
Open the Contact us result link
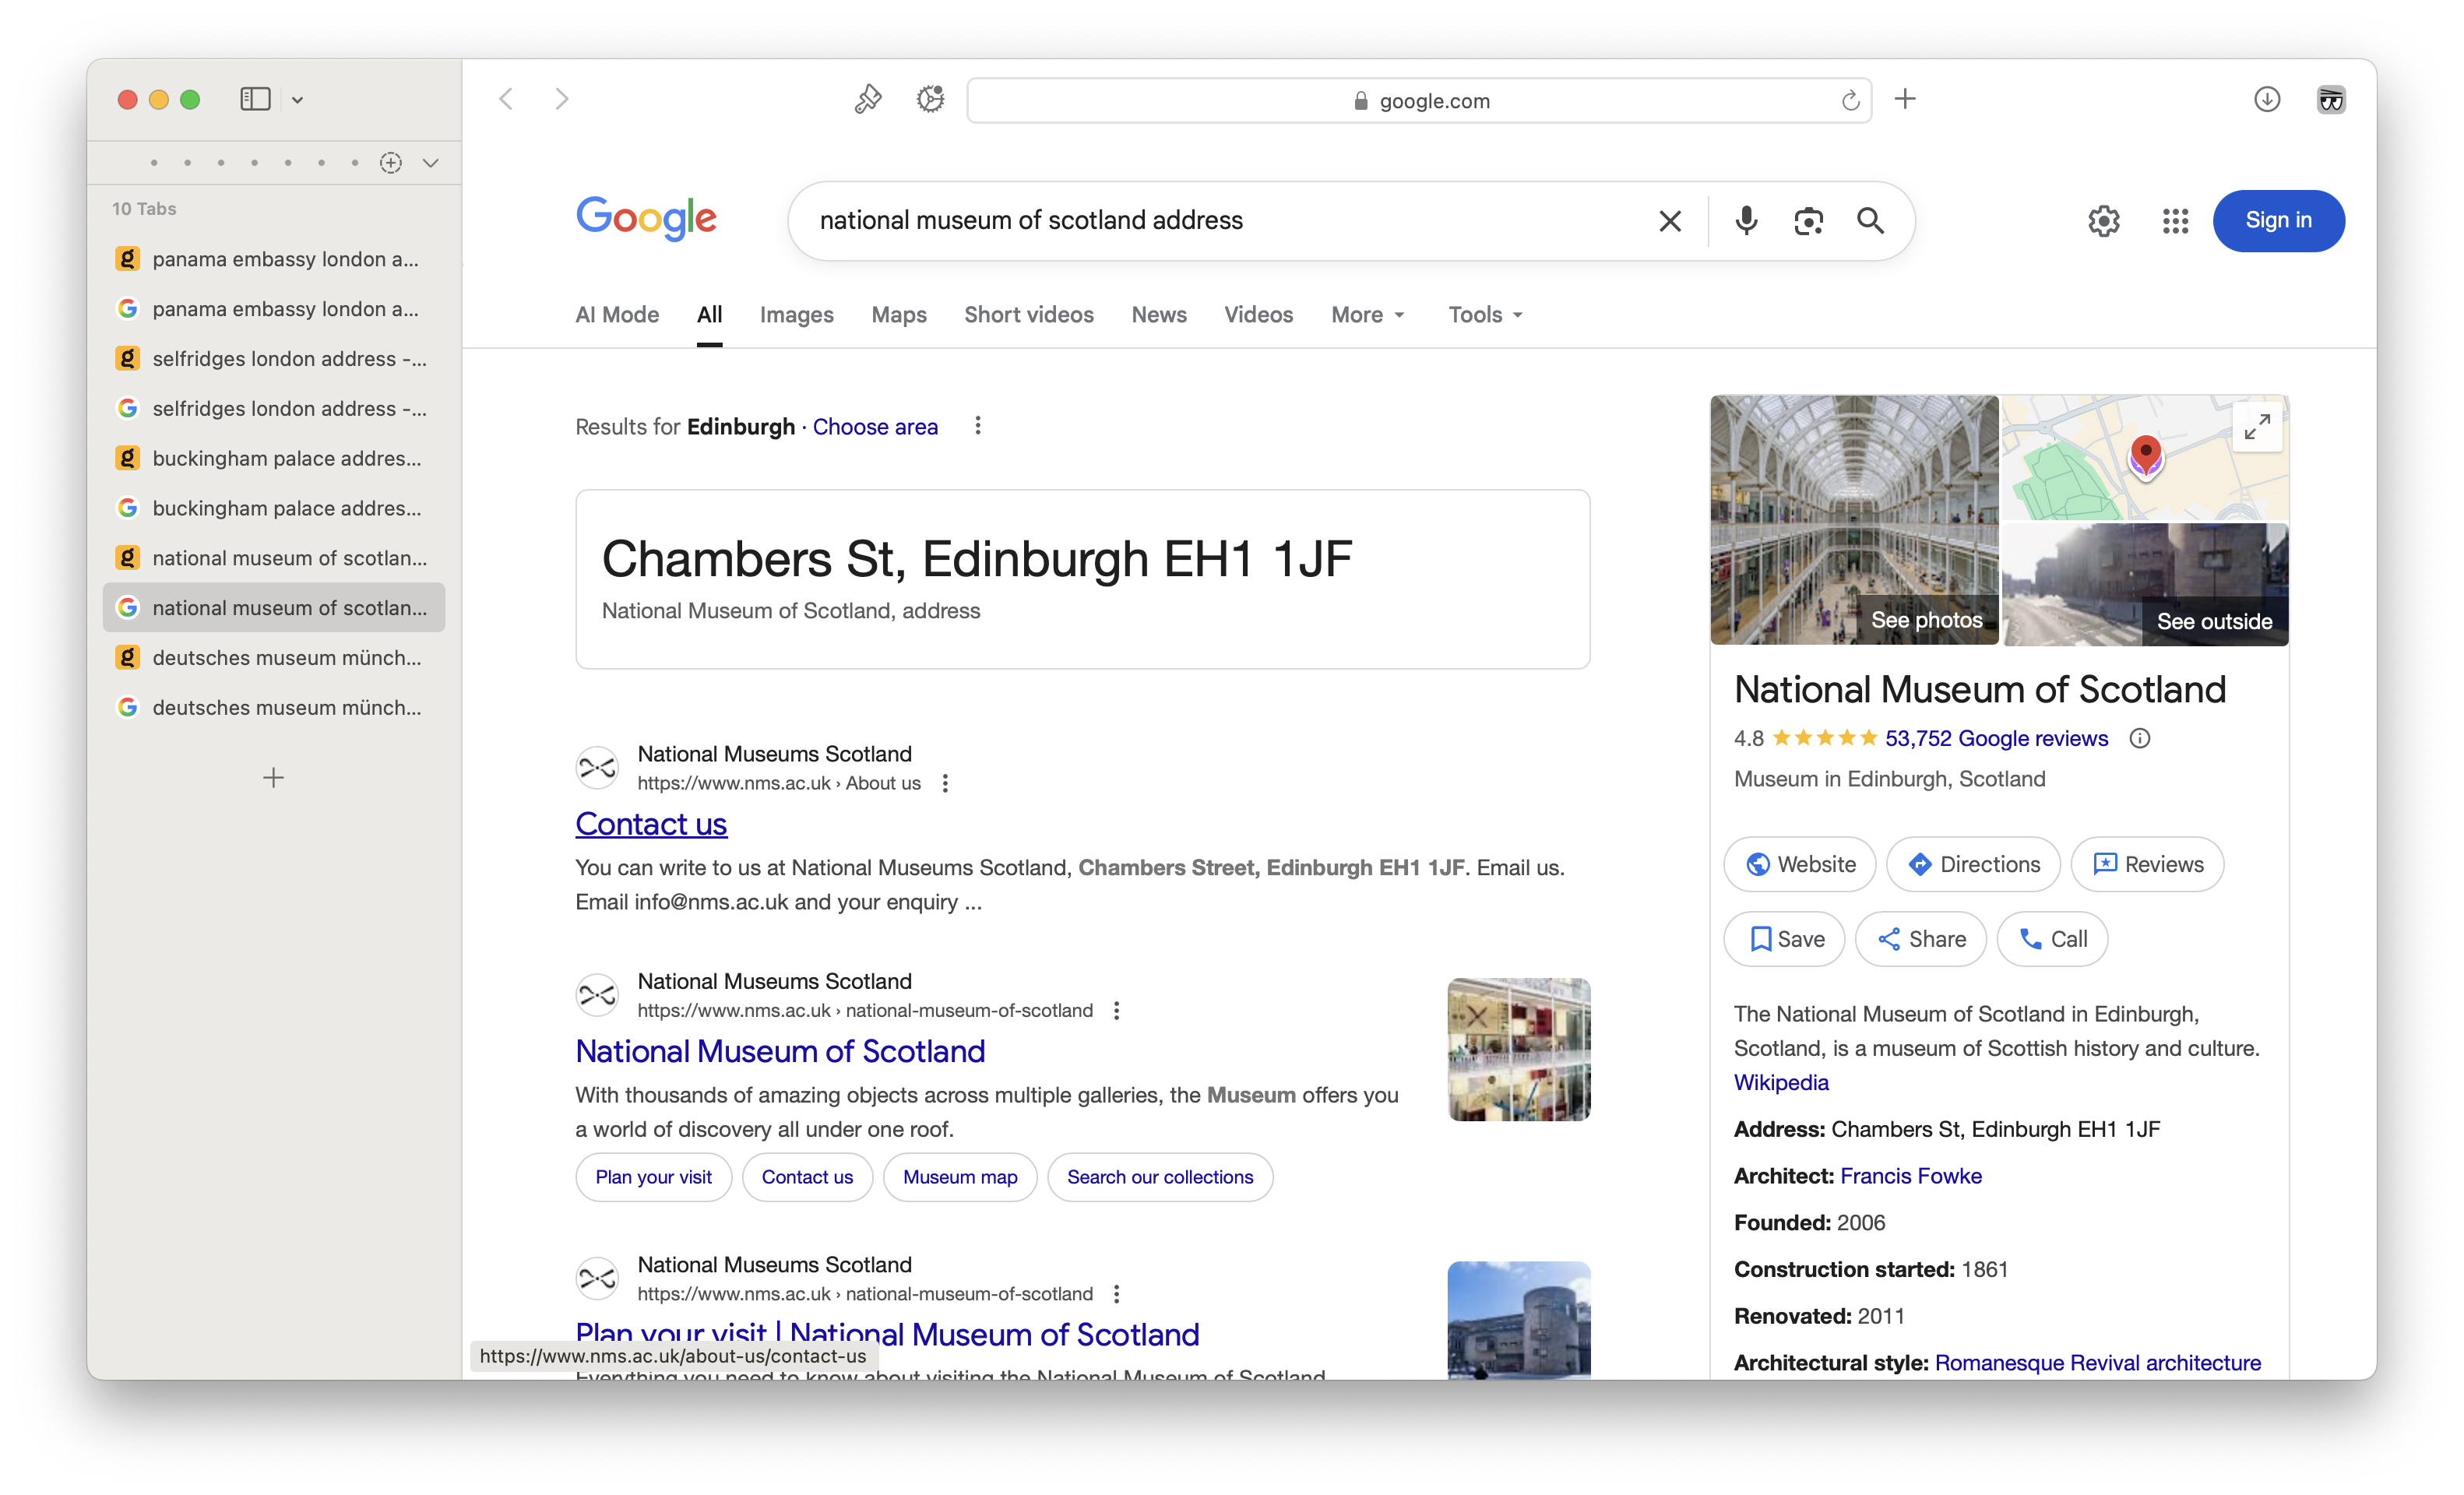click(651, 824)
